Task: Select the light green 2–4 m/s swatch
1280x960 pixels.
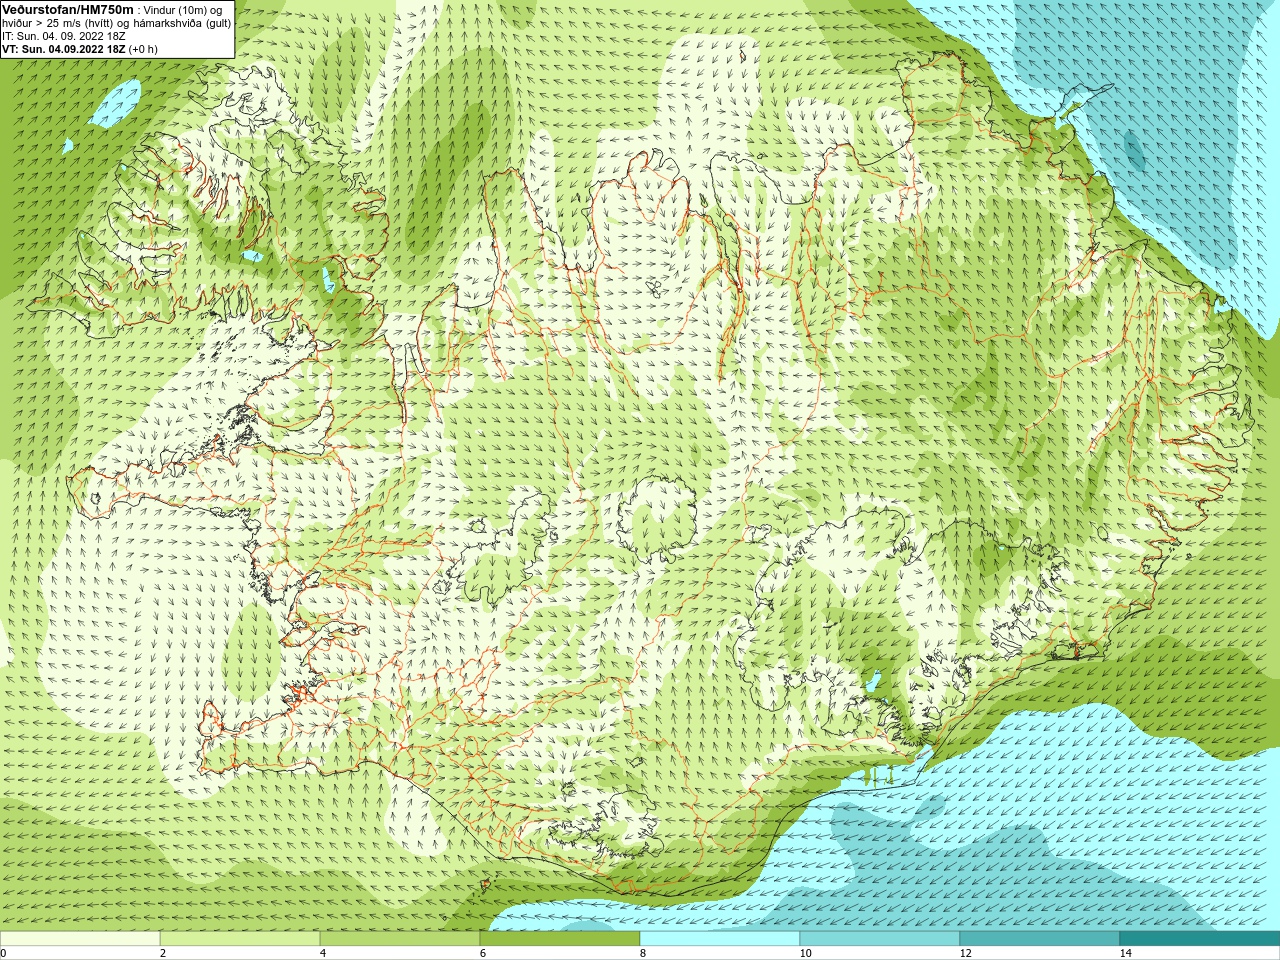Action: pos(240,938)
